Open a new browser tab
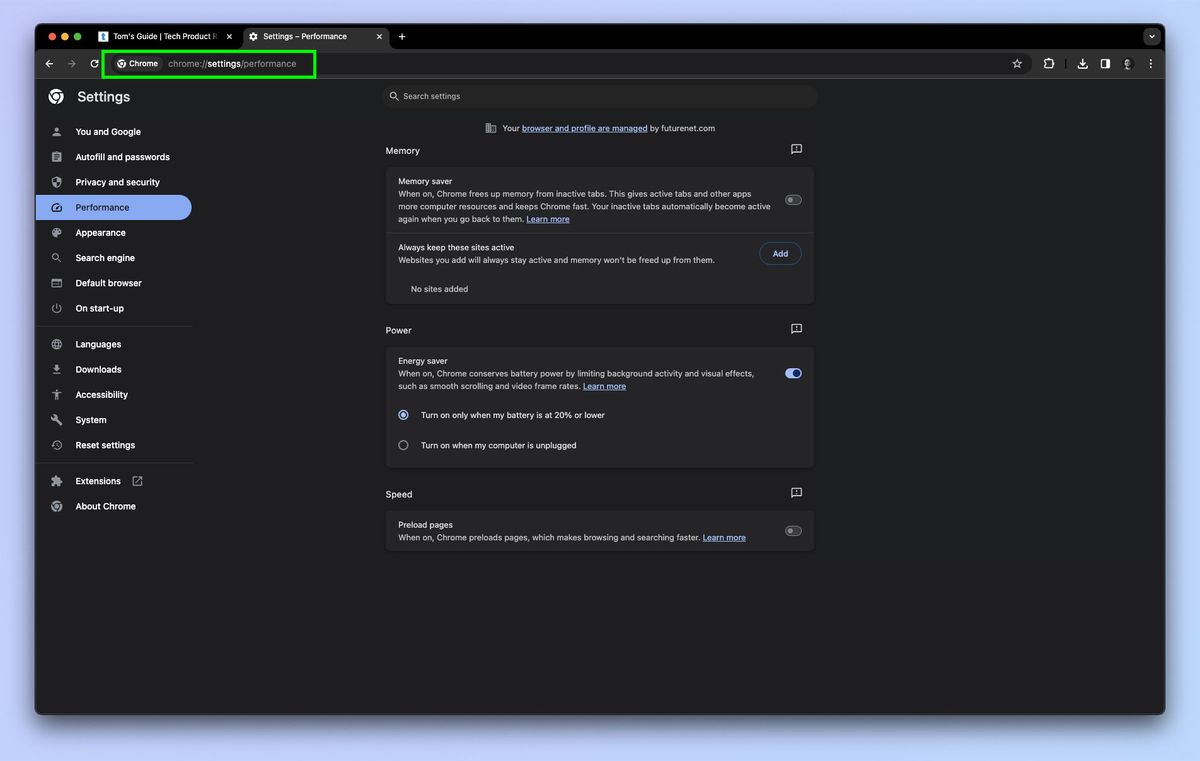This screenshot has width=1200, height=761. 402,36
